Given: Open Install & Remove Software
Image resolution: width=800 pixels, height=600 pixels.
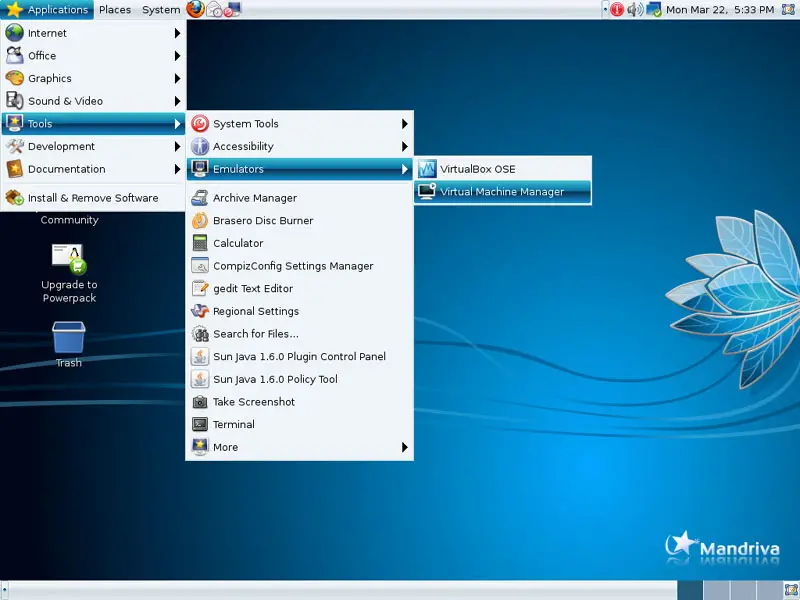Looking at the screenshot, I should coord(93,197).
